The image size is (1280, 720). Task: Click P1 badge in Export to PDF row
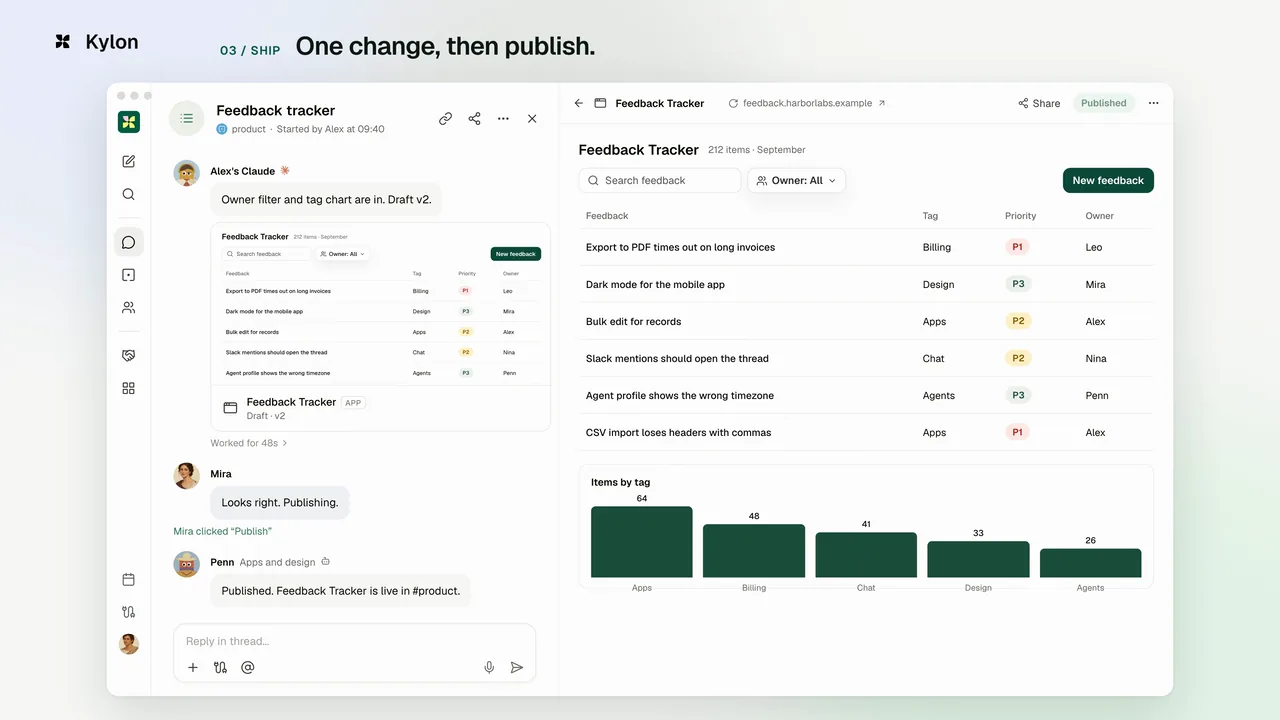click(x=1018, y=247)
